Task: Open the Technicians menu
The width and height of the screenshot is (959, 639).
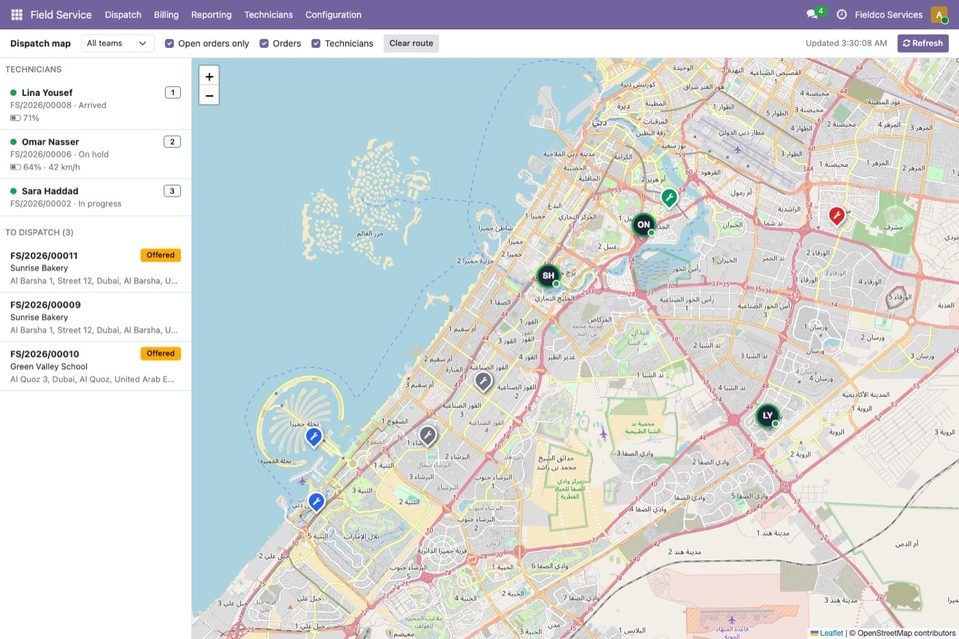Action: [x=268, y=15]
